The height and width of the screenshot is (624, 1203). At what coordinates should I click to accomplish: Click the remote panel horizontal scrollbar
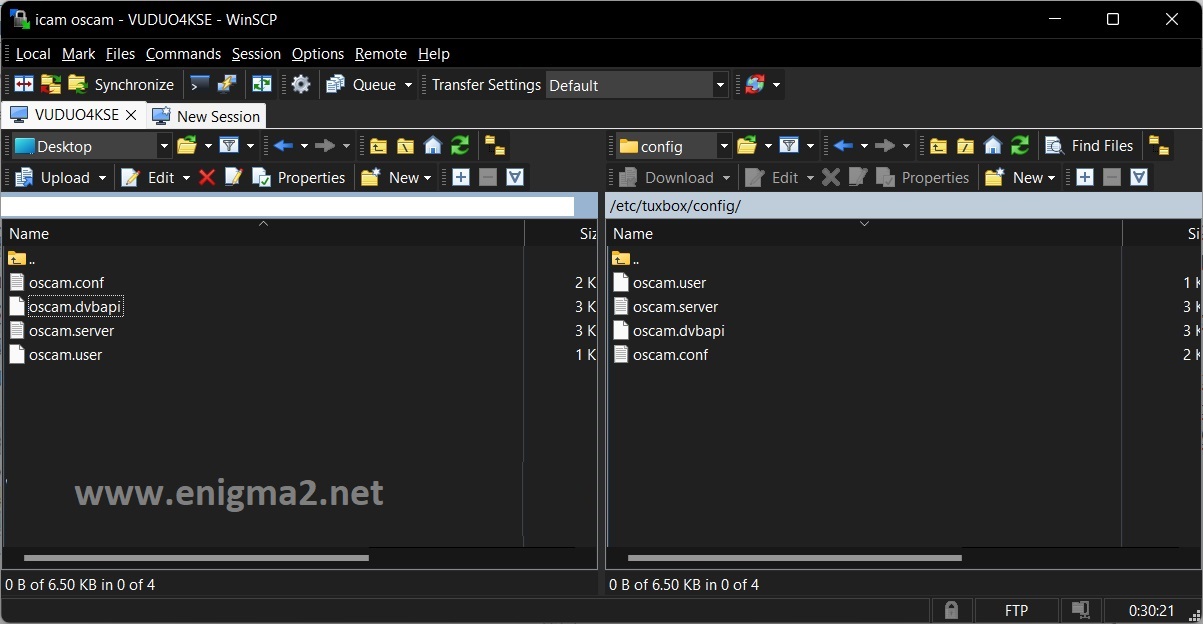(795, 558)
